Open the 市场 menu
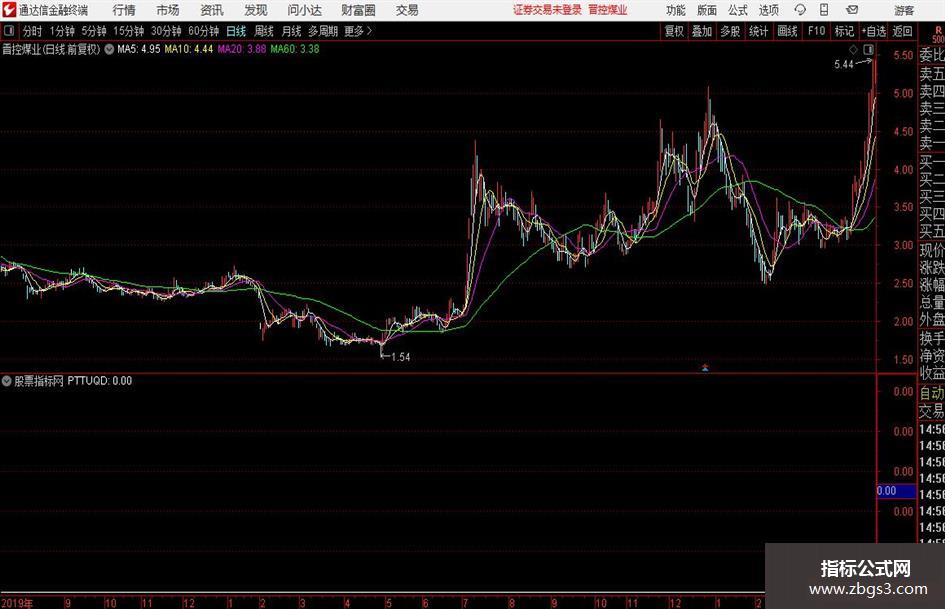 coord(168,10)
